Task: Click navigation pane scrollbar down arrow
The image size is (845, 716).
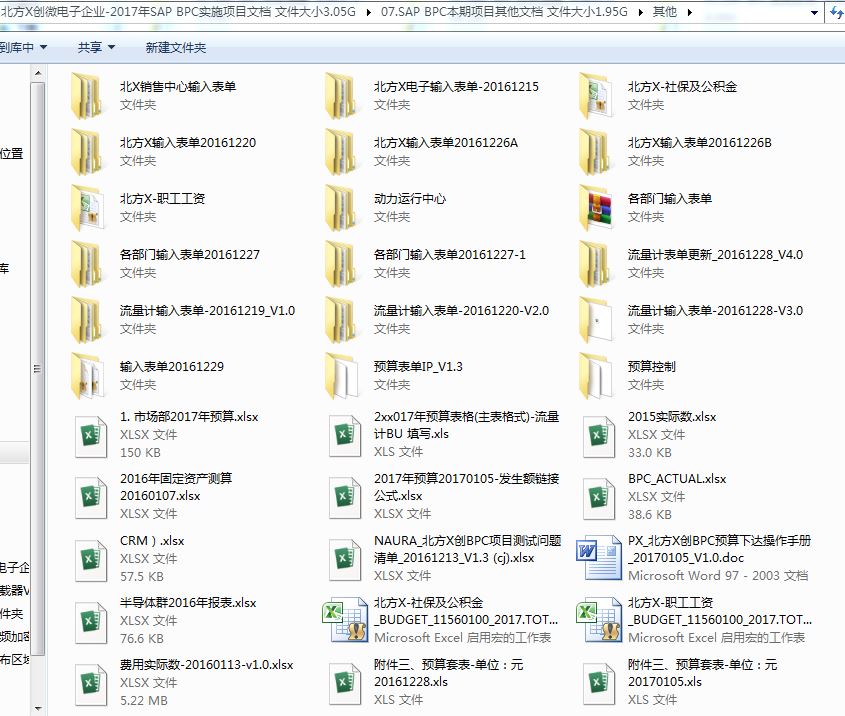Action: [37, 708]
